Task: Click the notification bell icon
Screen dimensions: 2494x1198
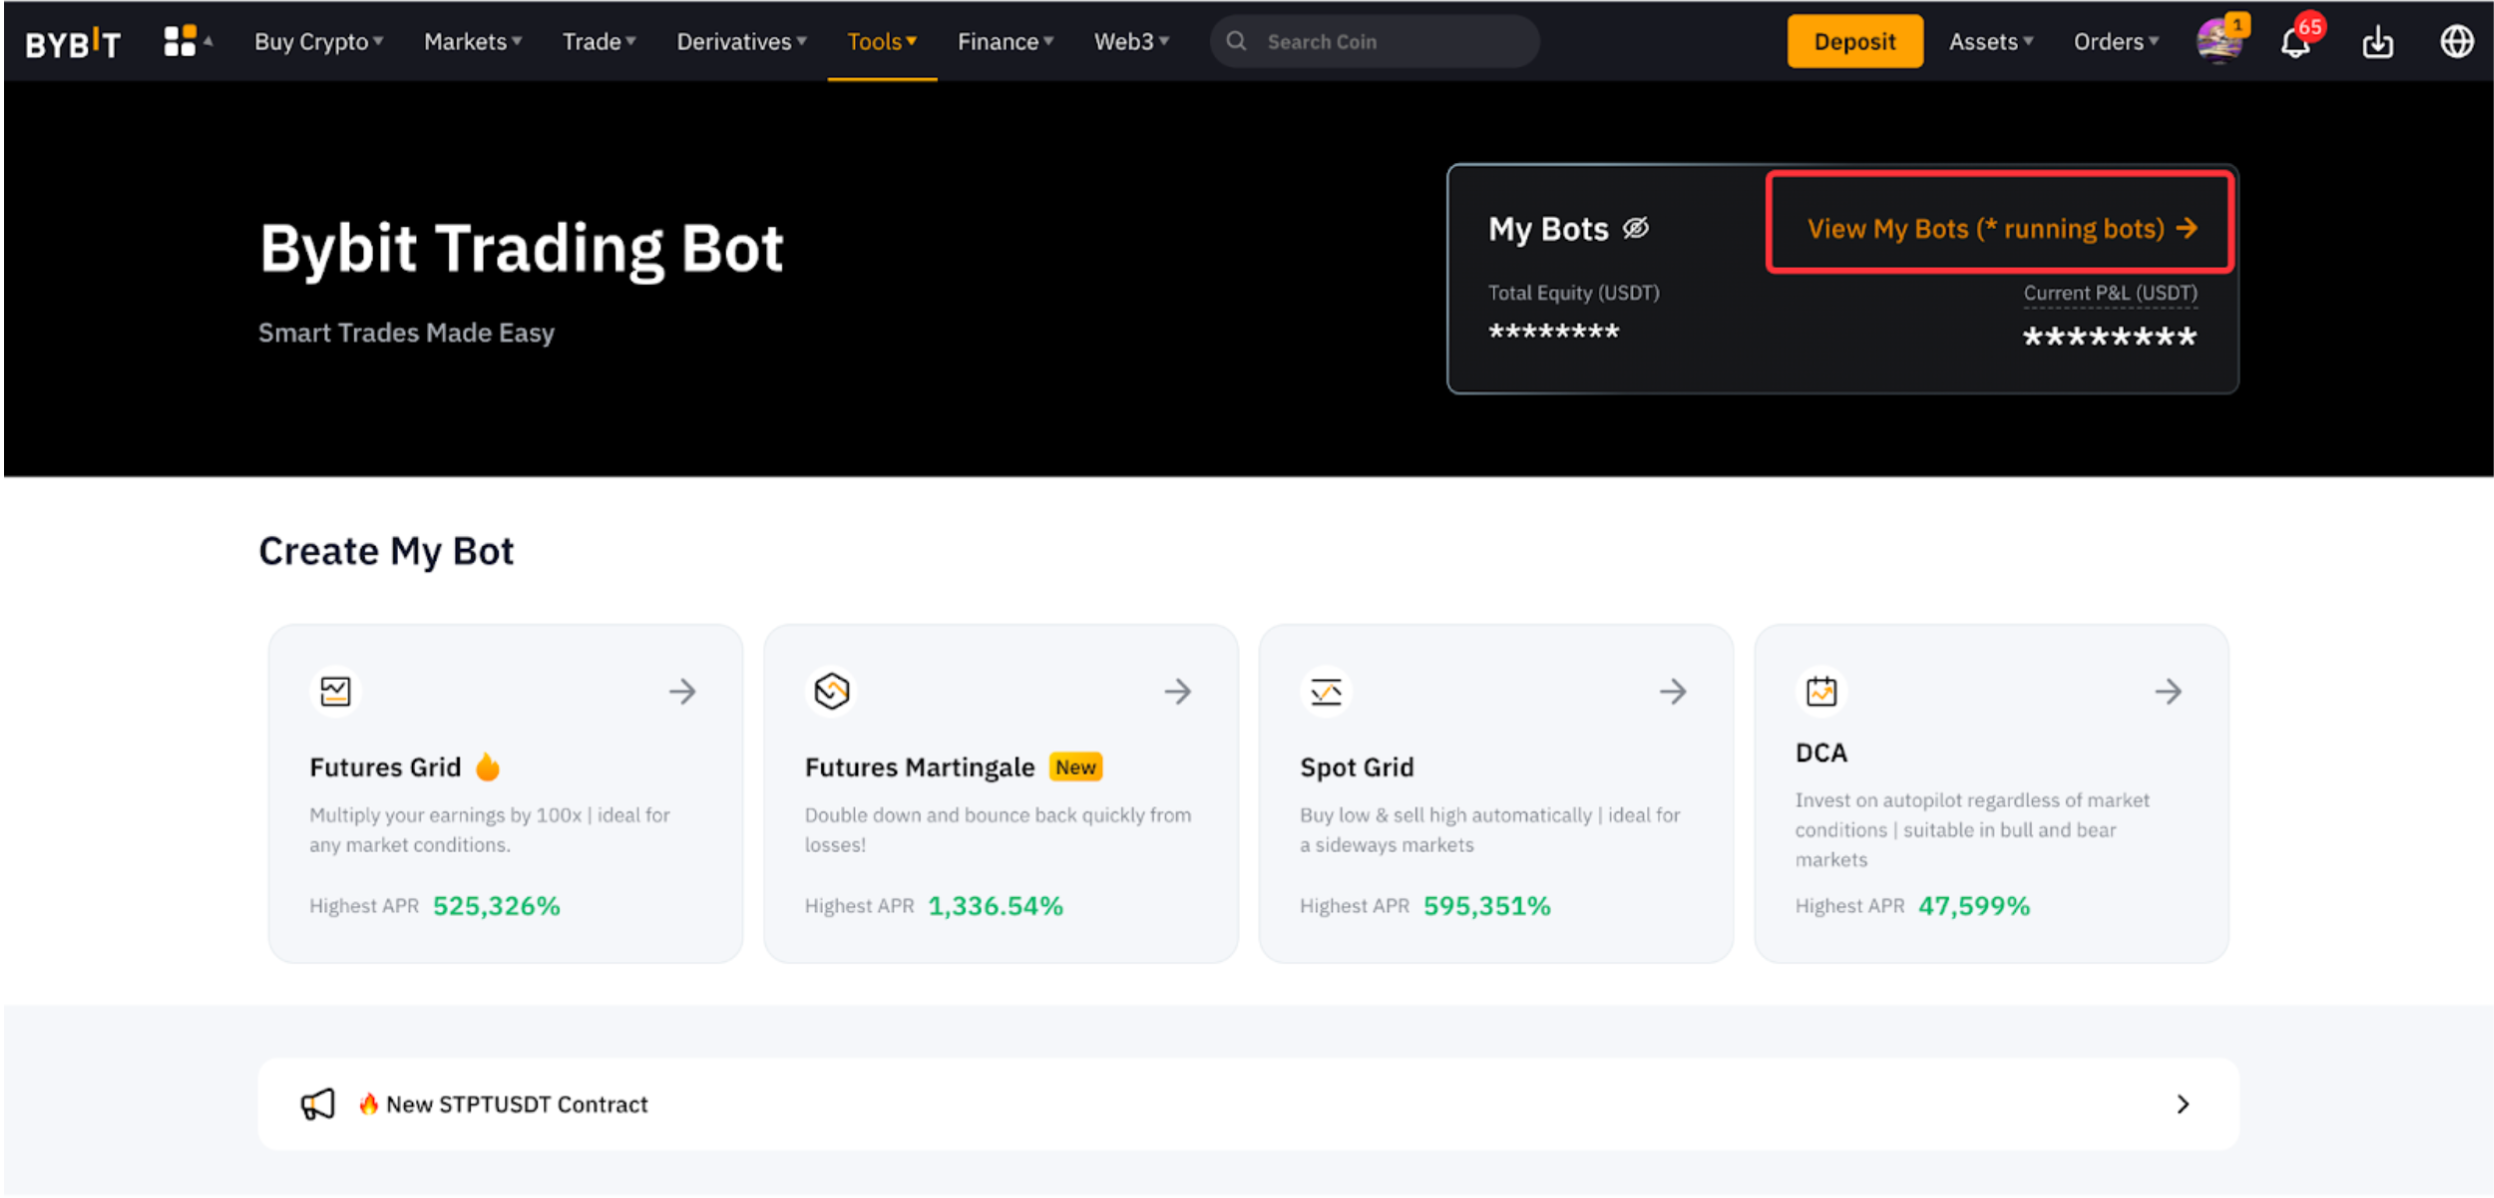Action: [x=2294, y=43]
